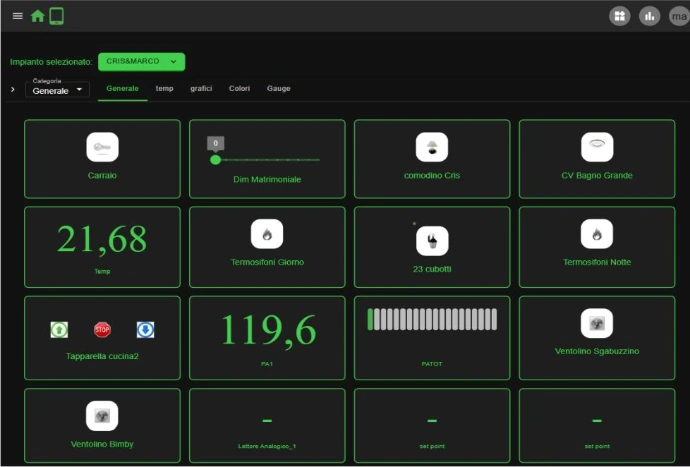
Task: Toggle the CV Bagno Grande light
Action: tap(597, 147)
